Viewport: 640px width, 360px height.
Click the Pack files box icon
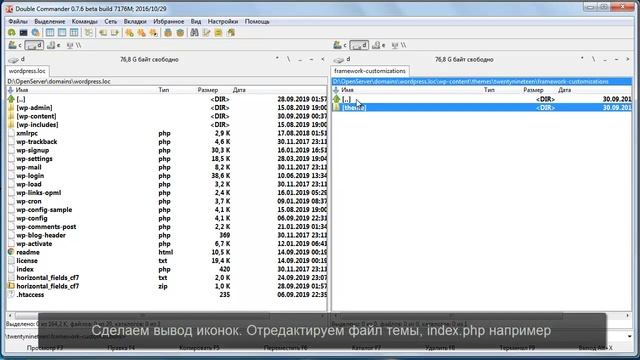168,33
